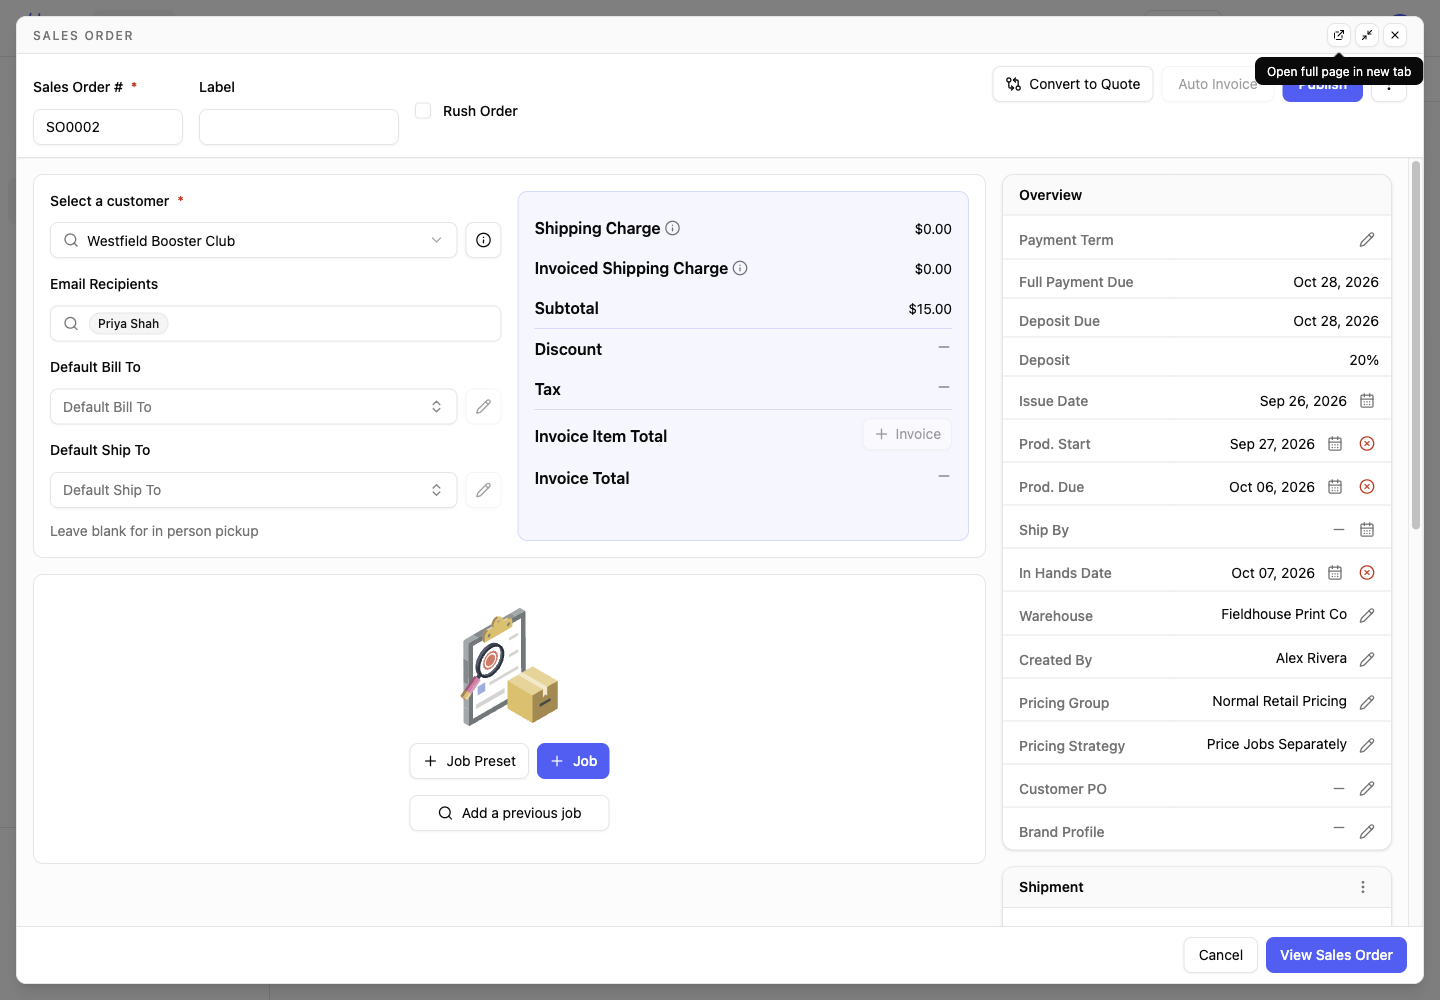Enable the Rush Order checkbox
Viewport: 1440px width, 1000px height.
(423, 111)
